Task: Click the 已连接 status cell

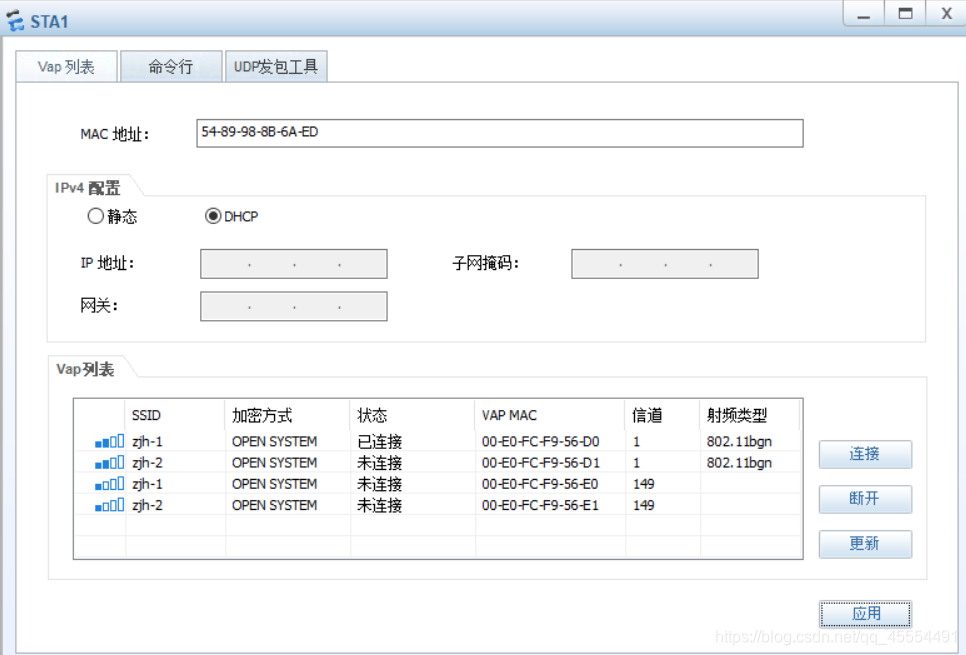Action: click(380, 441)
